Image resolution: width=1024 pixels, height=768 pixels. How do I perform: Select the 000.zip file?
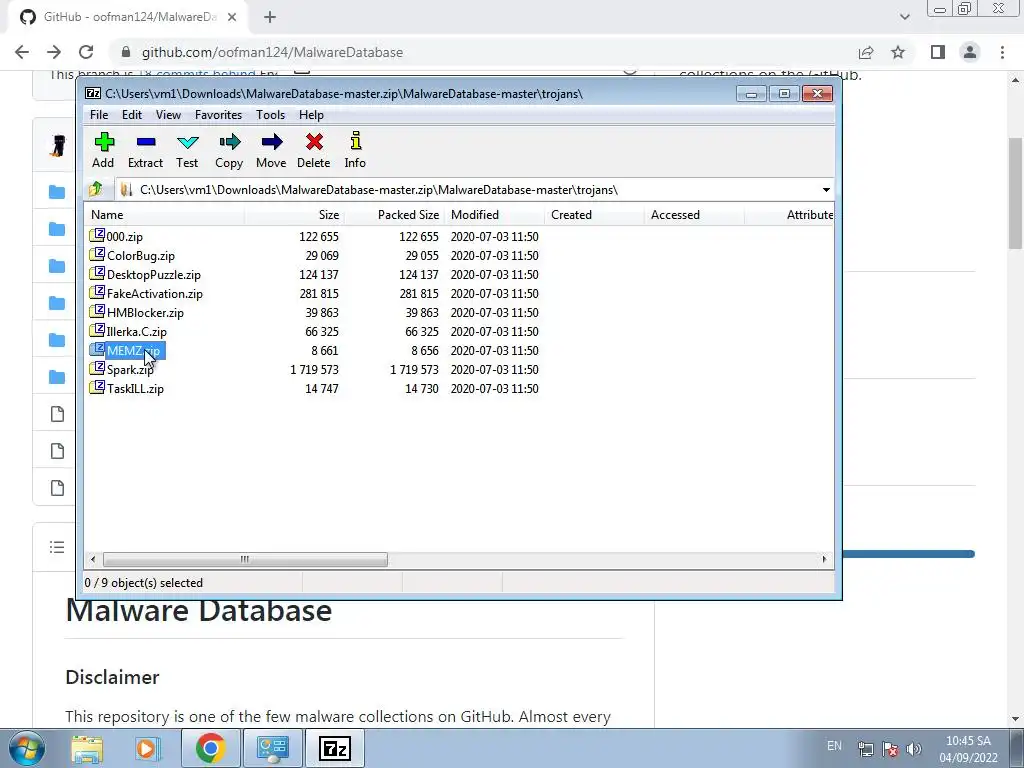124,236
